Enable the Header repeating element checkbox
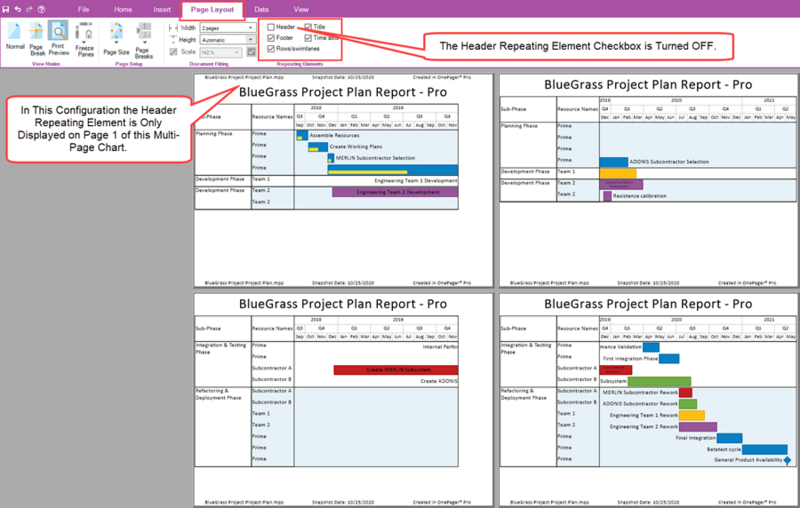Screen dimensions: 800x508 pos(271,27)
